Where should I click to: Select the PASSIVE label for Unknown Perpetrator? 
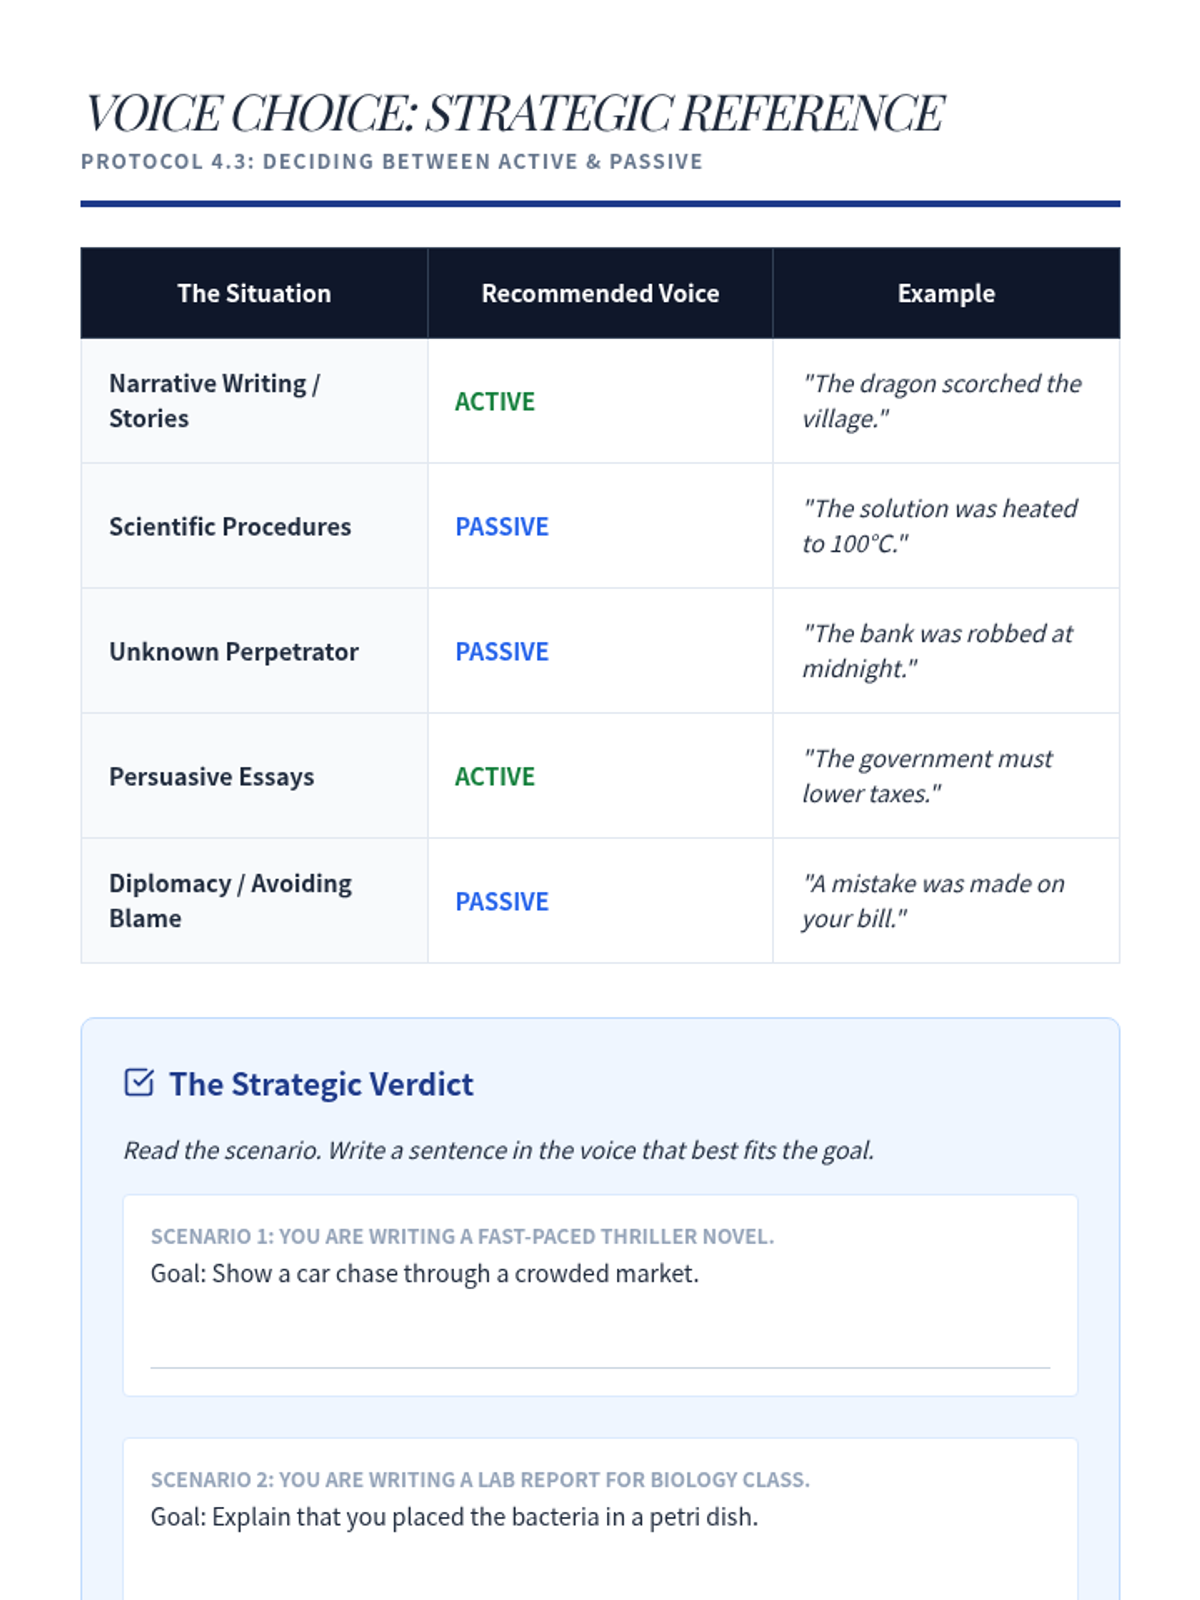point(502,652)
